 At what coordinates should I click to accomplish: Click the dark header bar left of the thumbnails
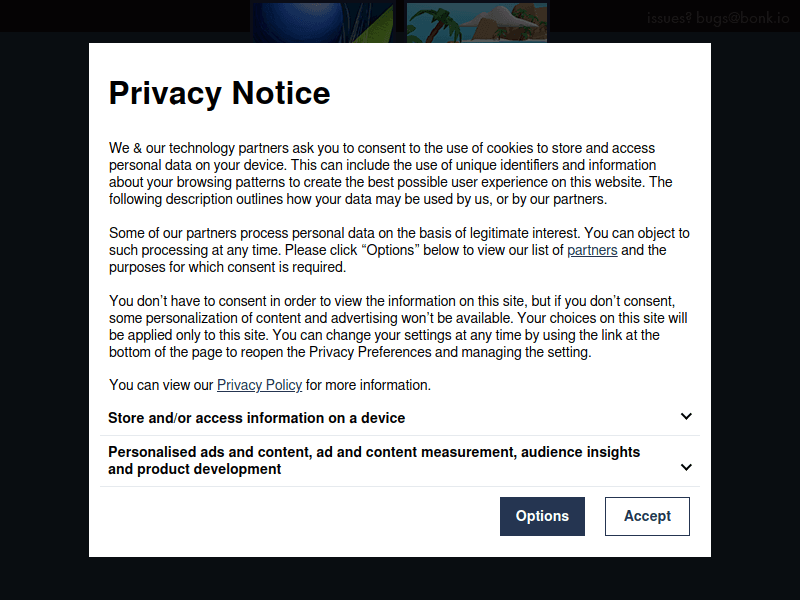120,15
